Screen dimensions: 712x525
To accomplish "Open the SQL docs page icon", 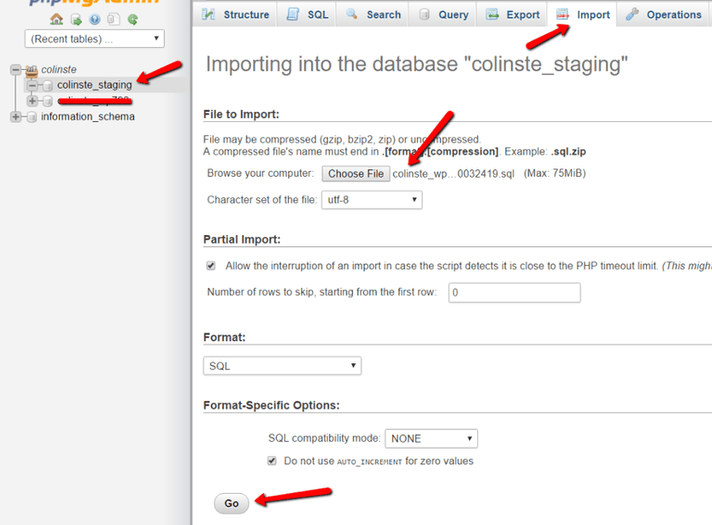I will pyautogui.click(x=114, y=20).
